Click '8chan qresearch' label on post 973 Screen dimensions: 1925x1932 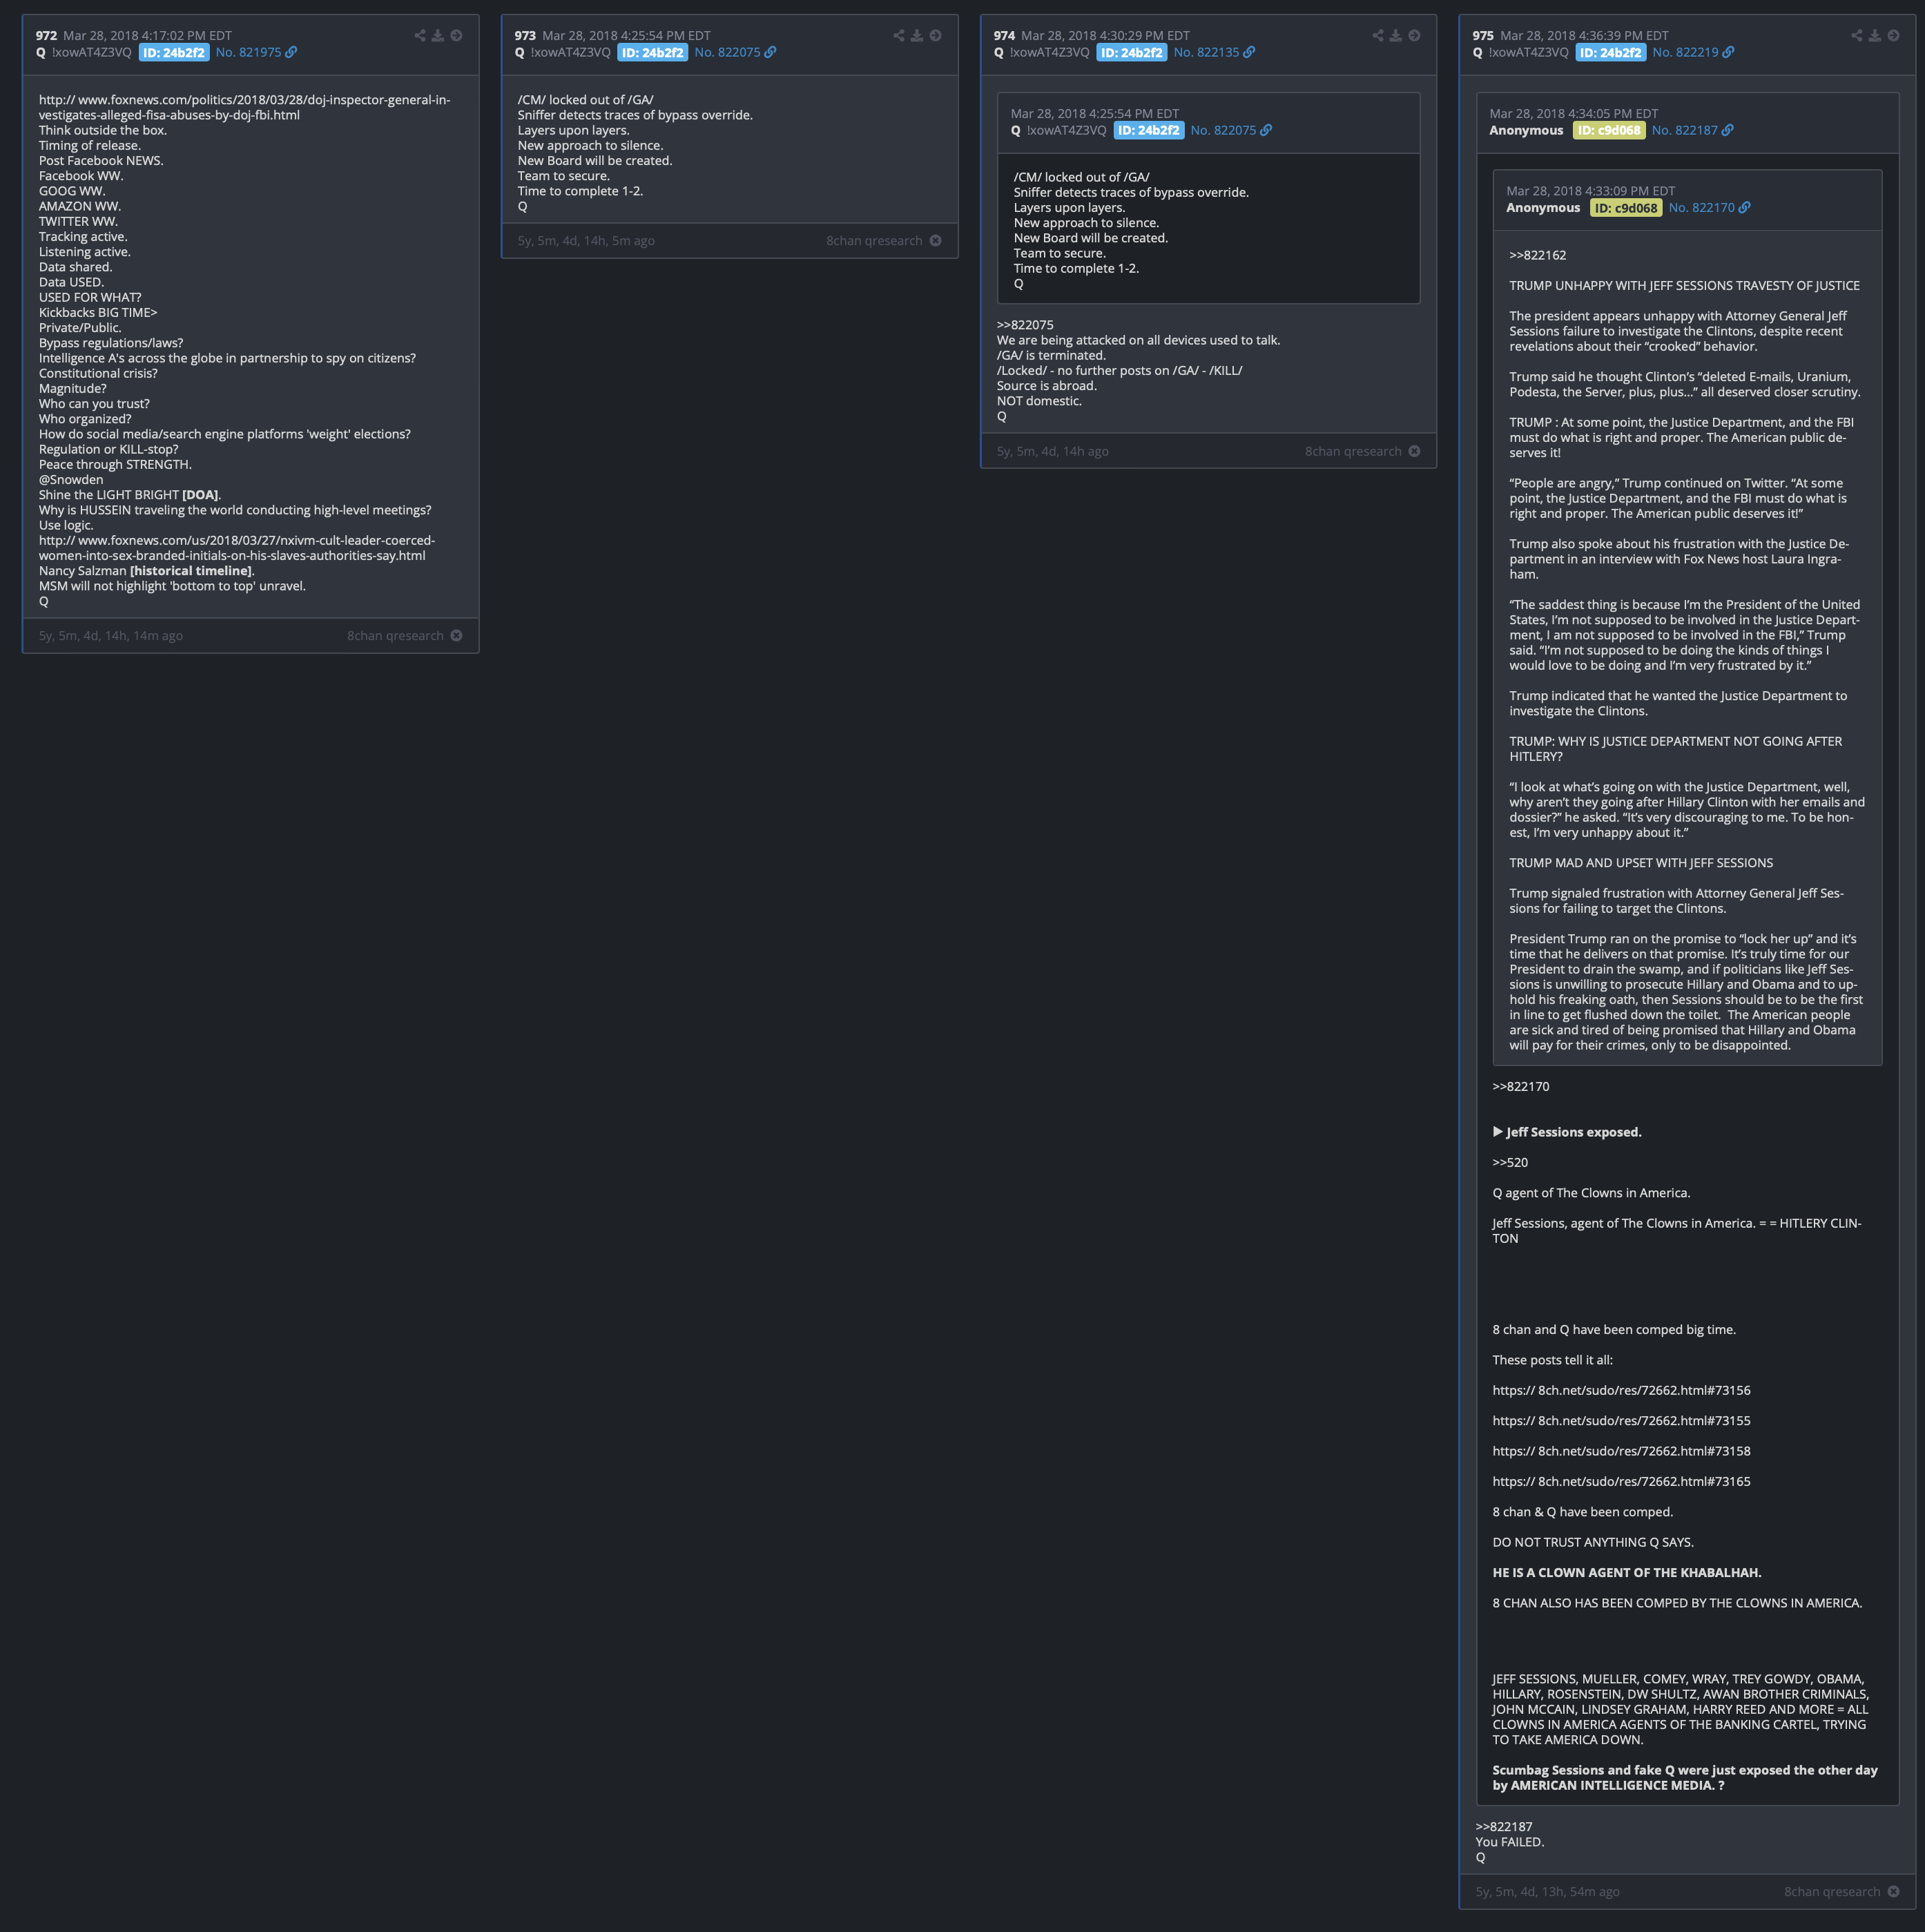(x=874, y=241)
